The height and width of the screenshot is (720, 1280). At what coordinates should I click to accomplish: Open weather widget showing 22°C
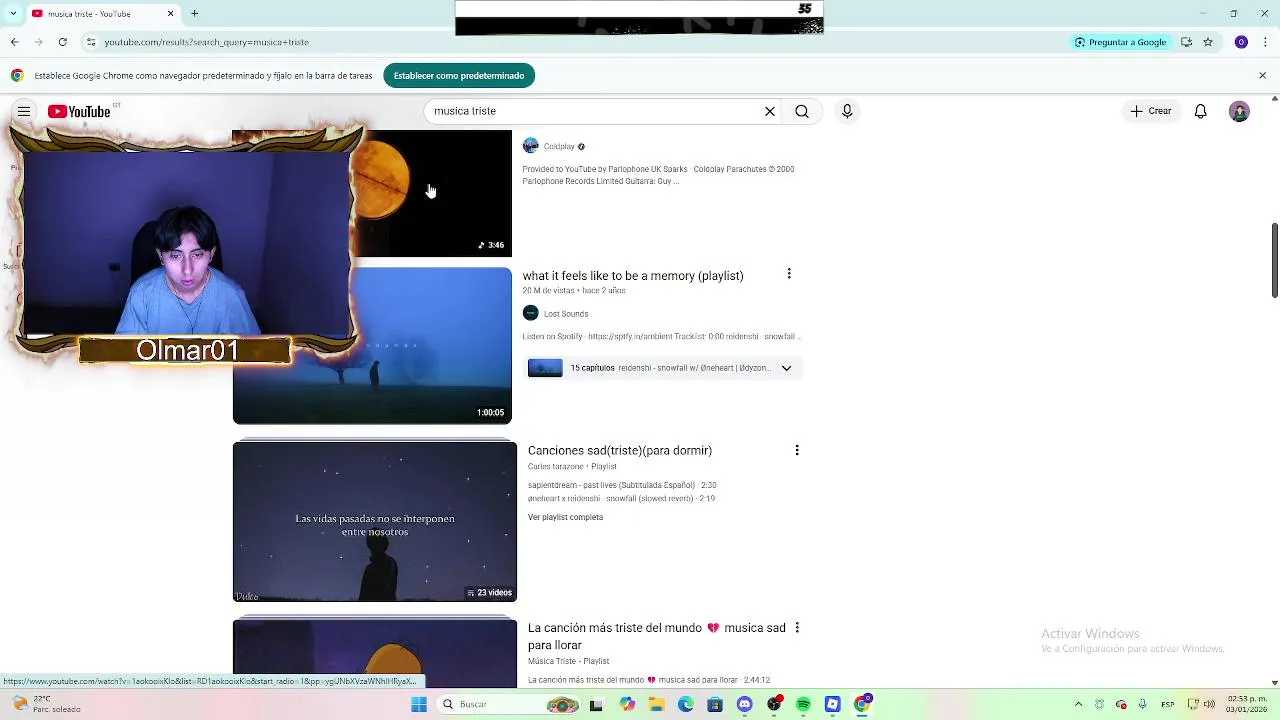pyautogui.click(x=45, y=704)
